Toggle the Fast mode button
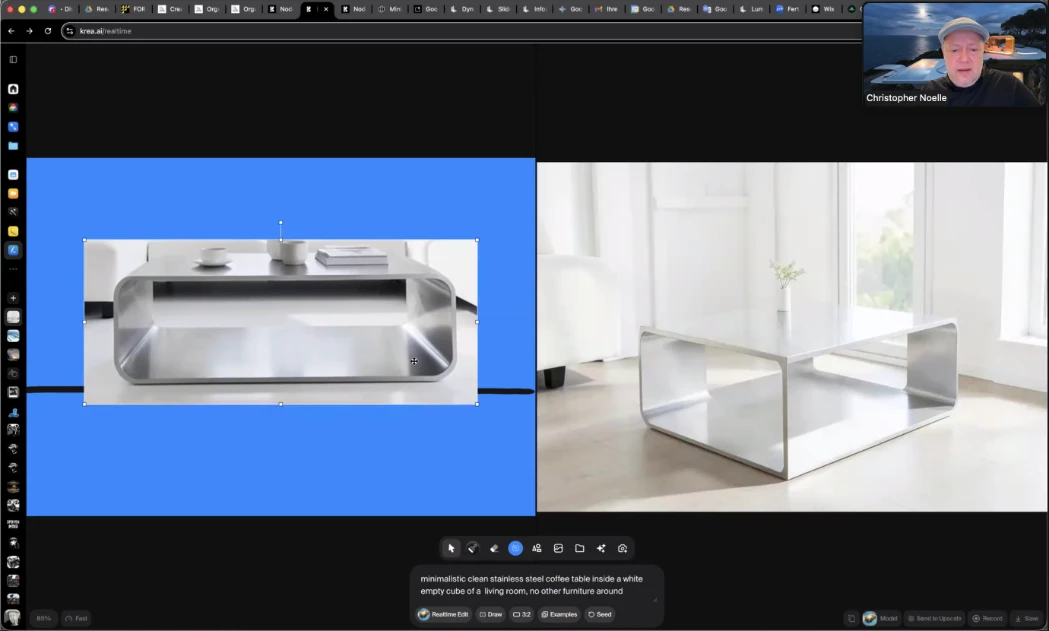This screenshot has width=1049, height=631. point(76,618)
